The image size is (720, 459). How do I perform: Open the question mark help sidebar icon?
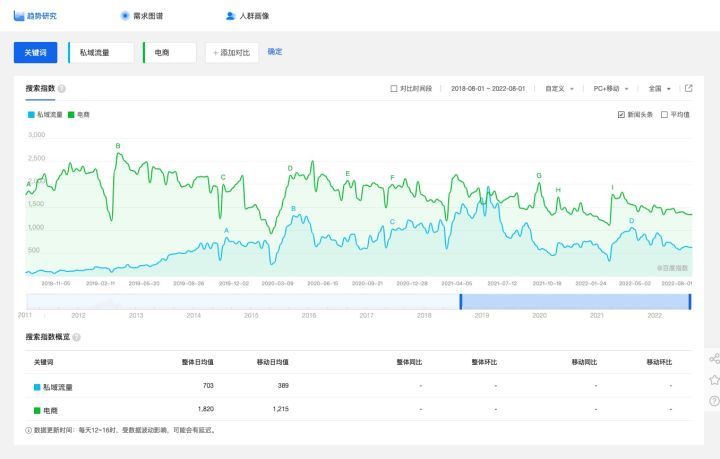tap(713, 401)
